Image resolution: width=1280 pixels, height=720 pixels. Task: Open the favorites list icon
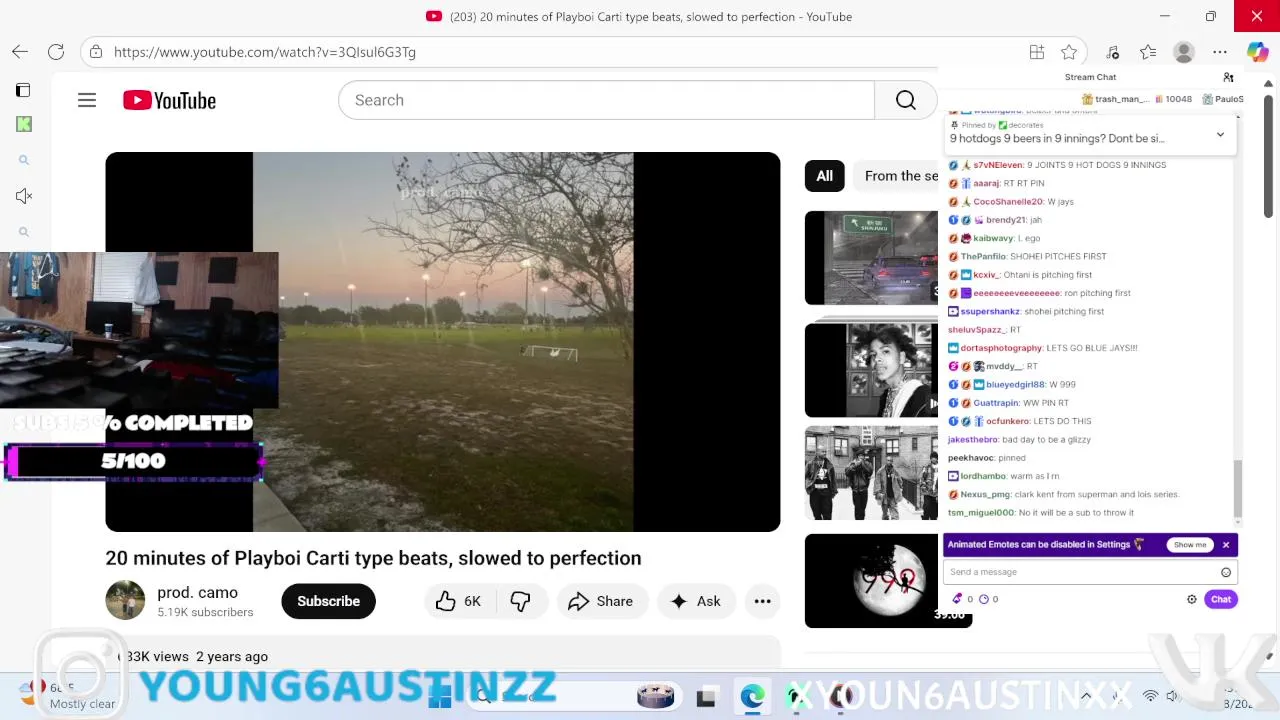click(x=1148, y=52)
